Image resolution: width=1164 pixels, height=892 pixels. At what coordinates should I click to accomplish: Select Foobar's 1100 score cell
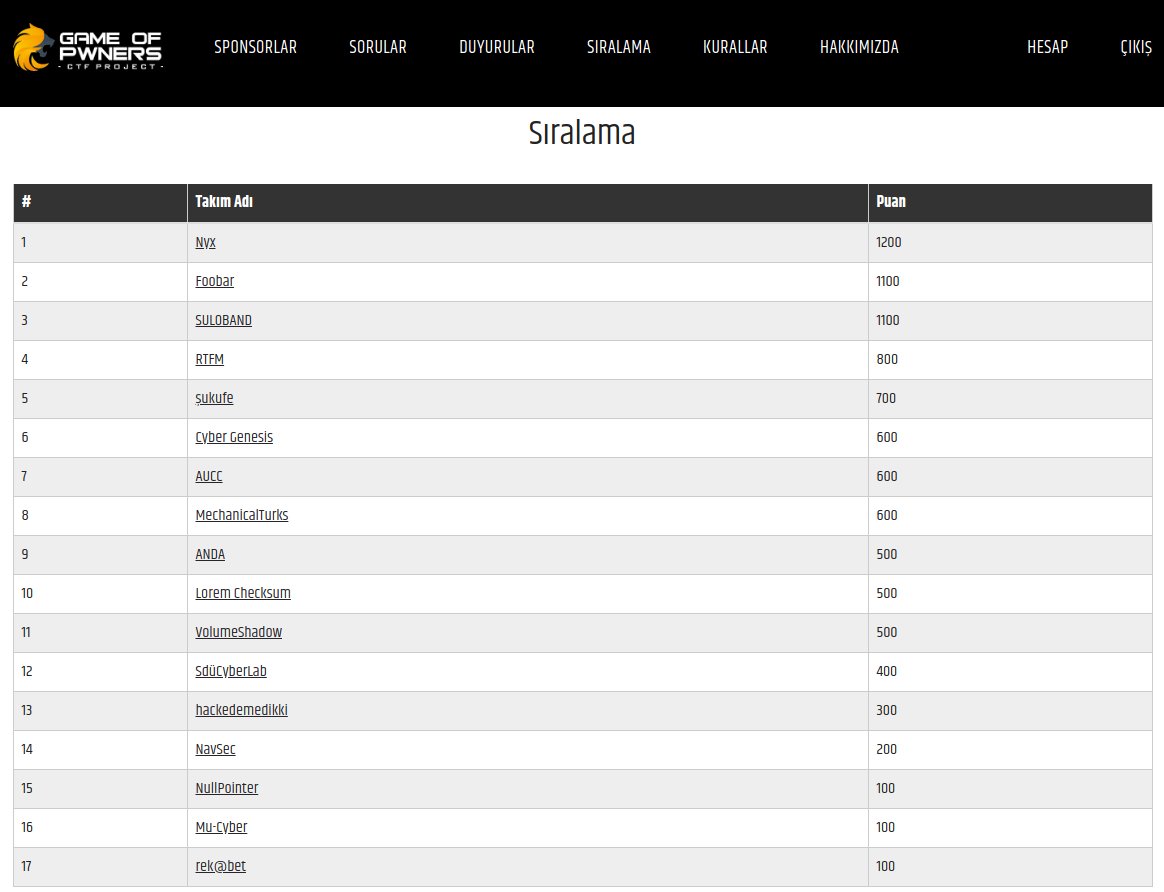1010,281
